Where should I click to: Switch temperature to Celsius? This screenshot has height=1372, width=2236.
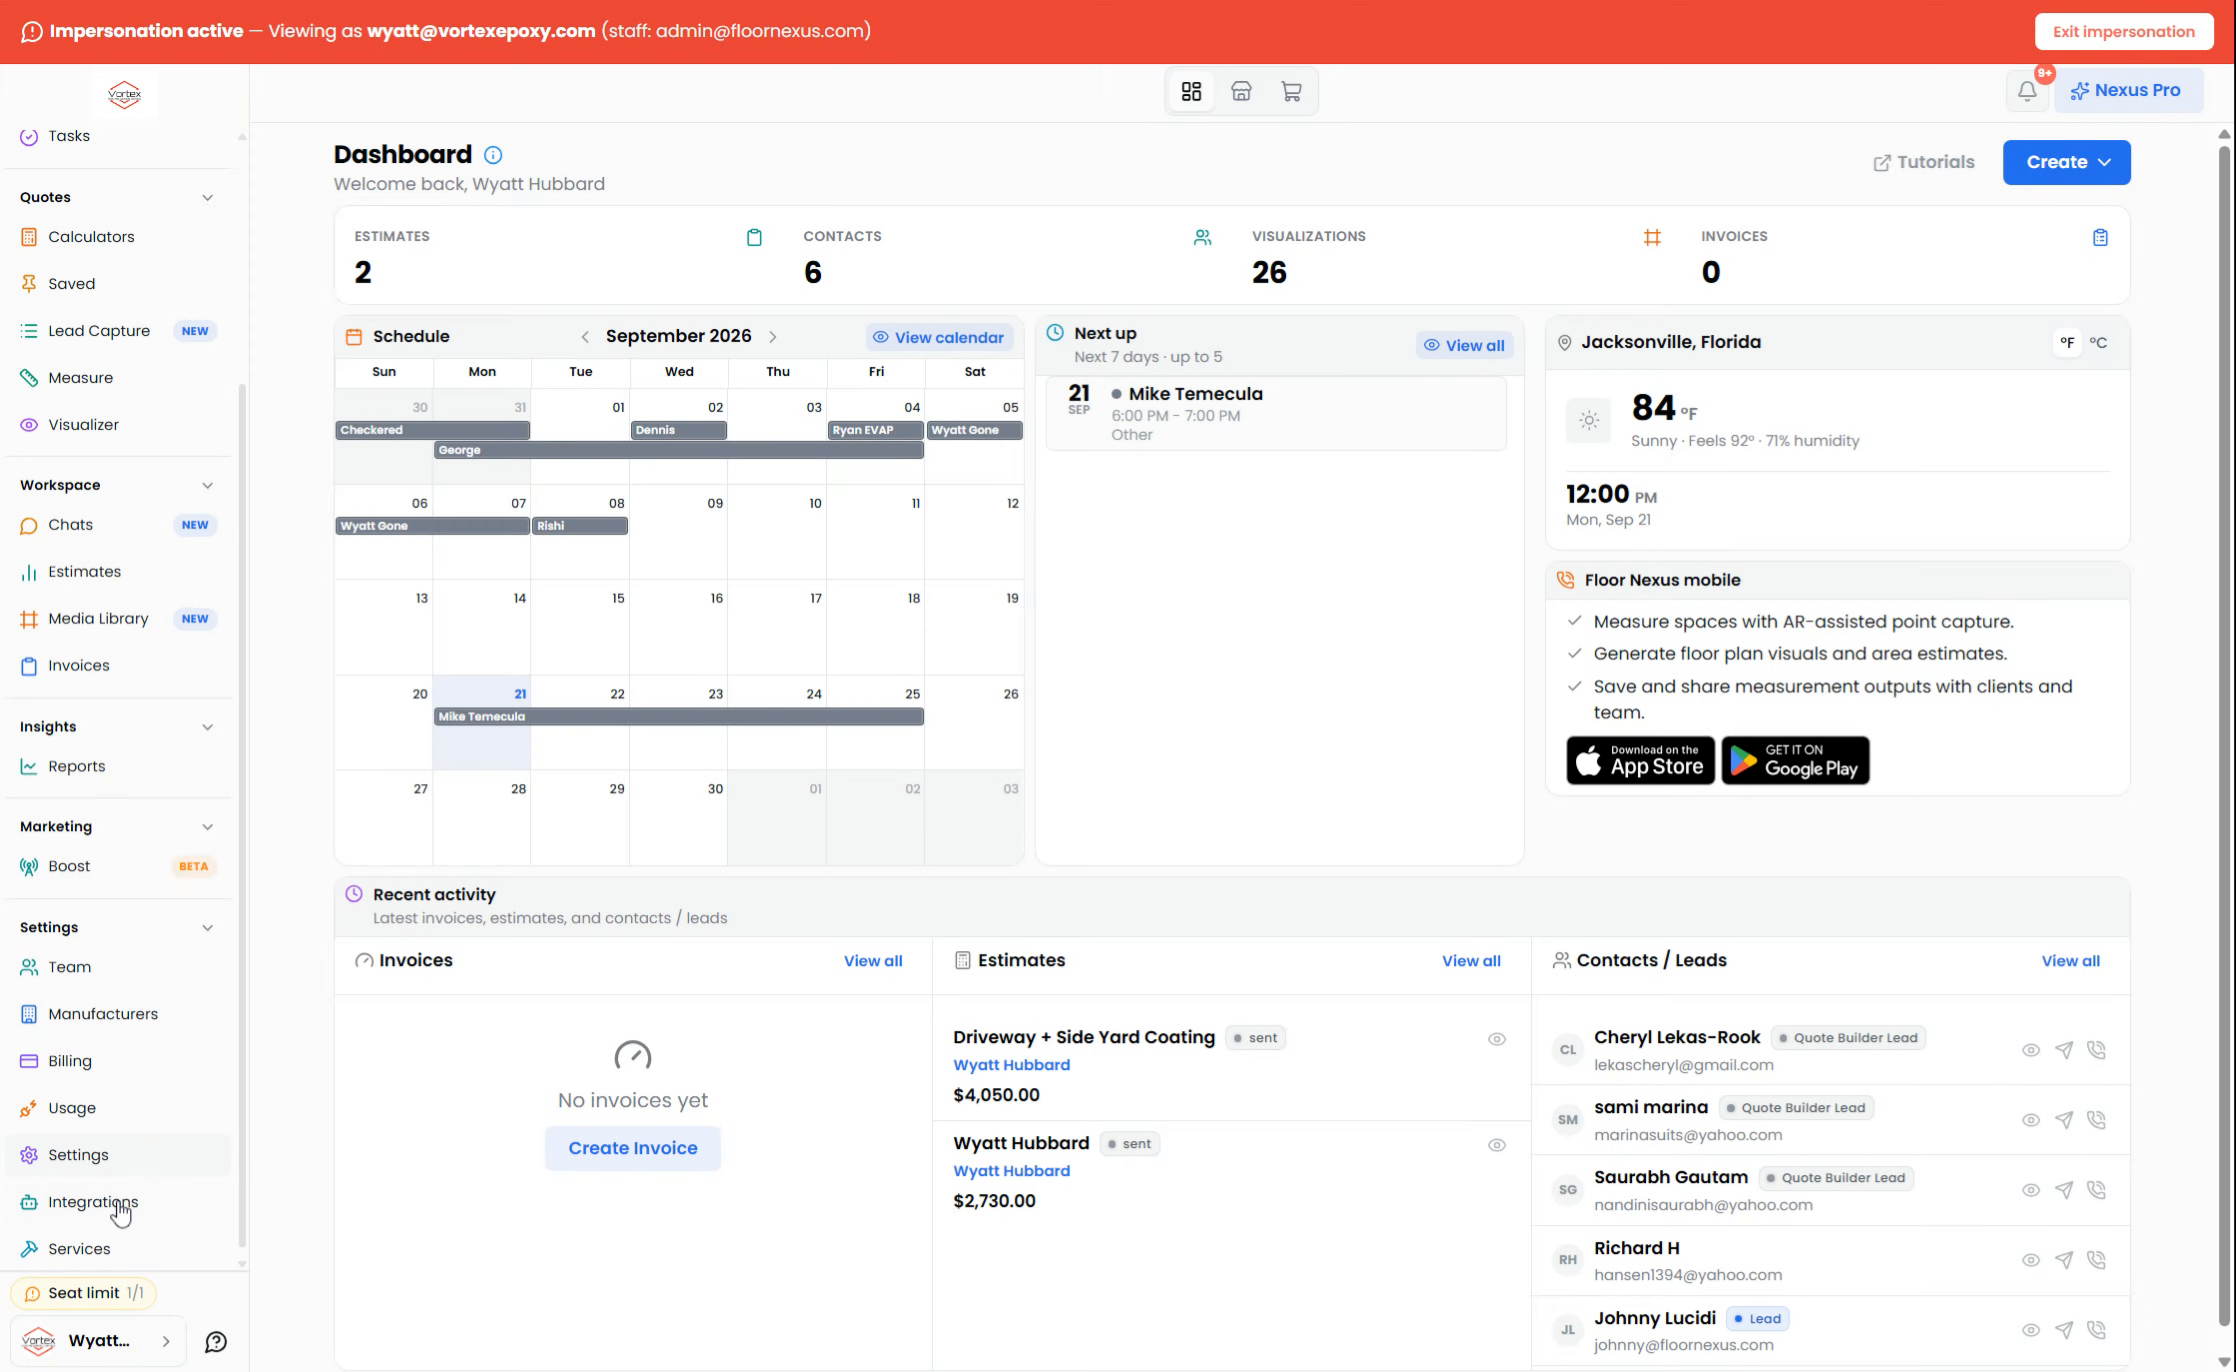pyautogui.click(x=2098, y=343)
